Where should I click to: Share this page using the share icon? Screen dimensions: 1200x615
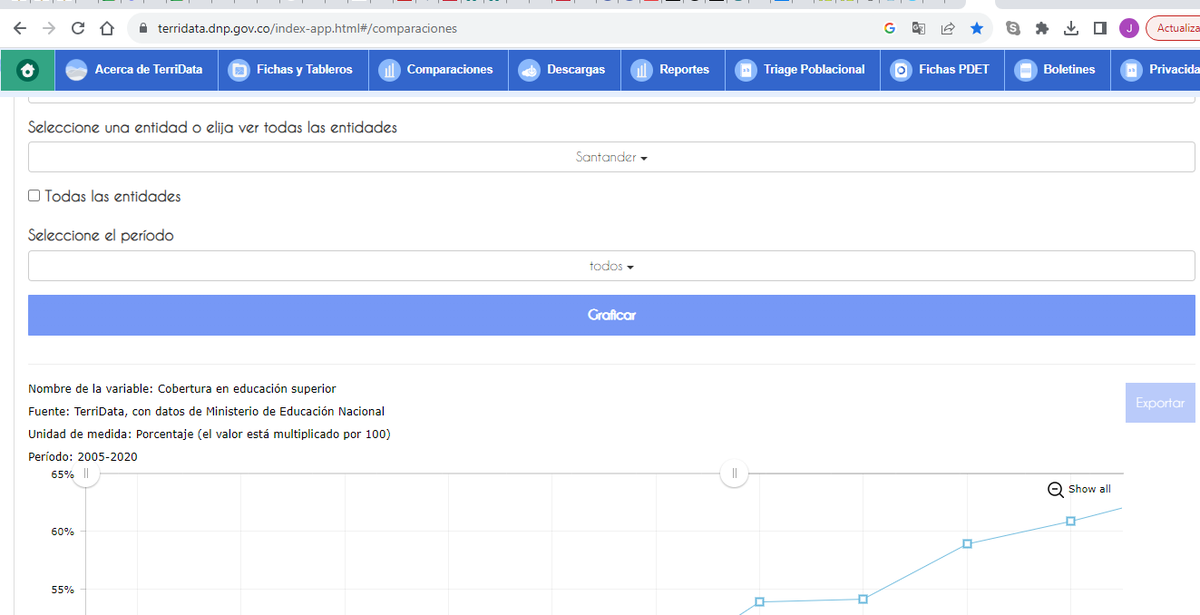pyautogui.click(x=947, y=28)
